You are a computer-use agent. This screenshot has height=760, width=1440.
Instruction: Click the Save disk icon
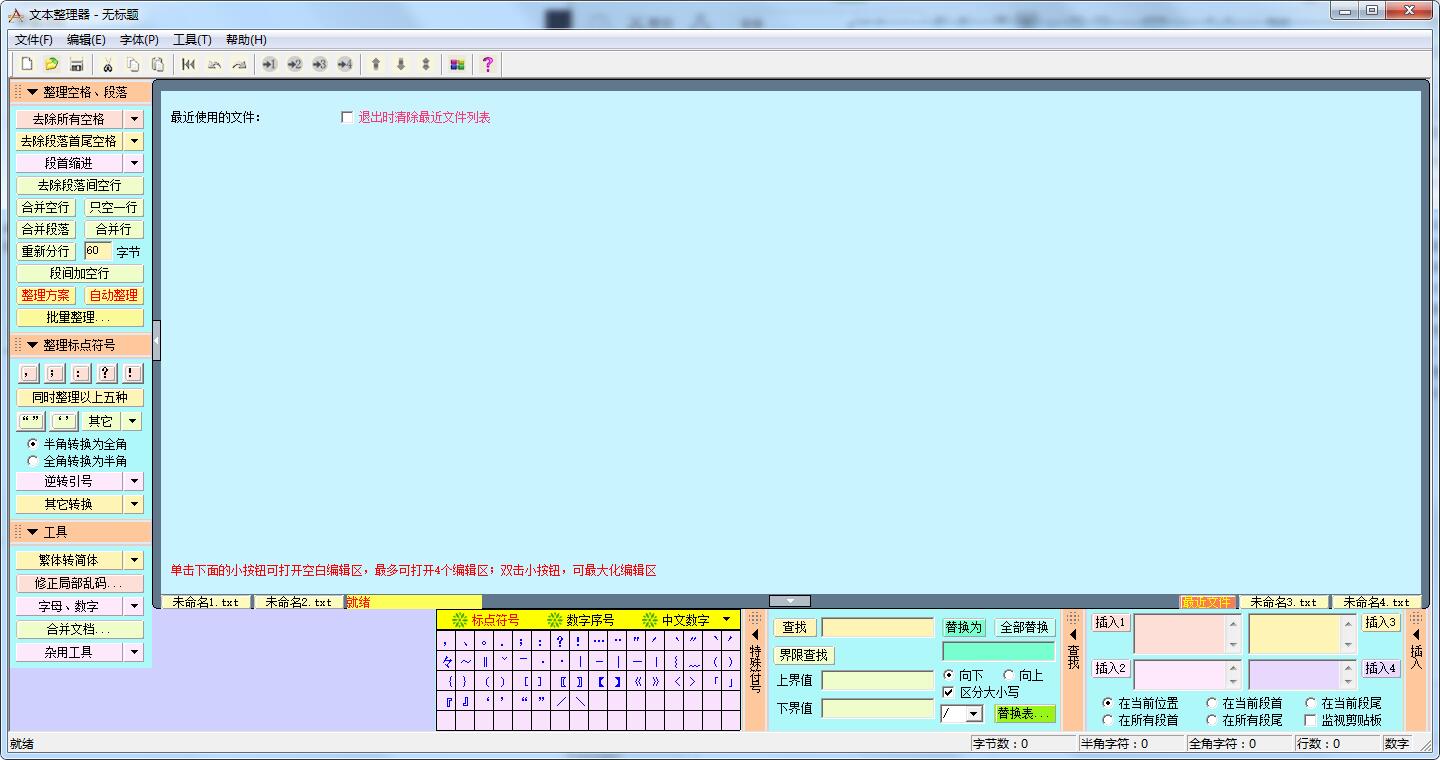click(76, 64)
